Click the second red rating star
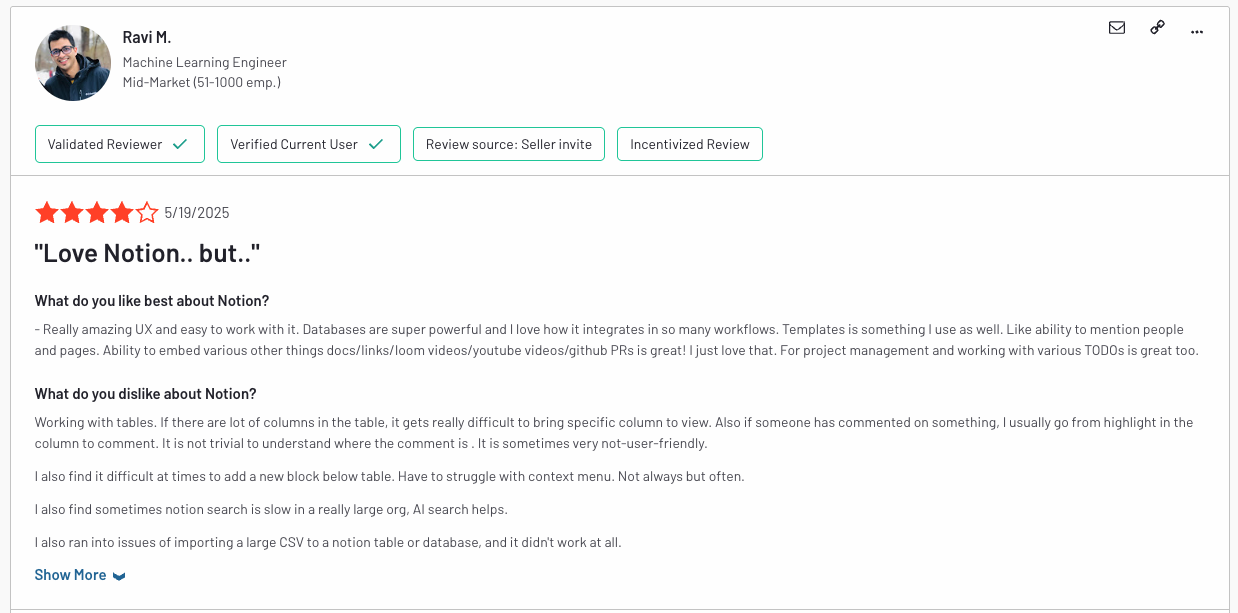1238x613 pixels. pos(72,212)
